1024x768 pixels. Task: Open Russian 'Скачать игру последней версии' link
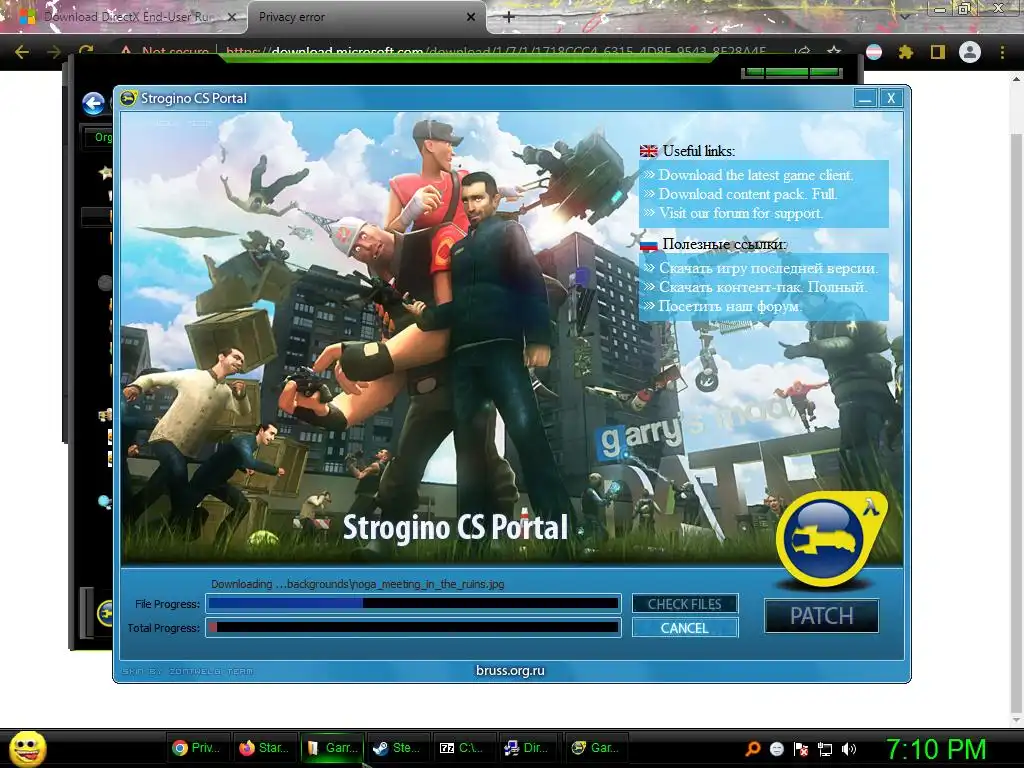click(x=768, y=268)
